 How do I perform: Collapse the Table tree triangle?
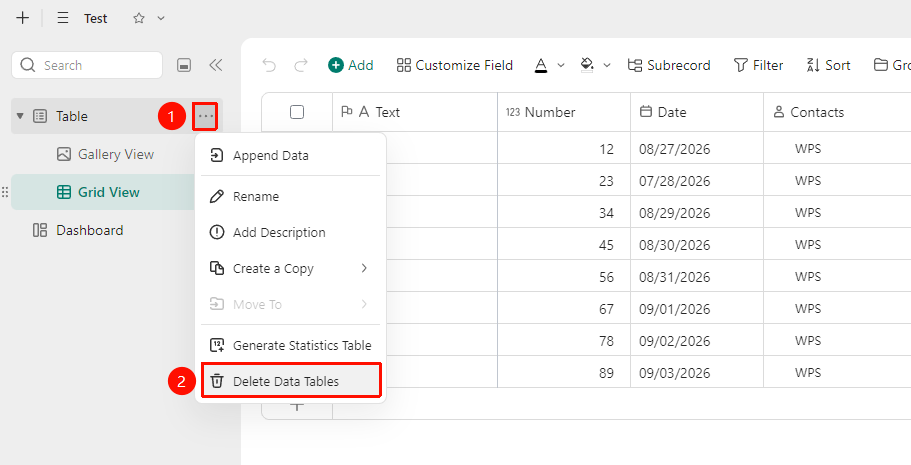(x=20, y=116)
